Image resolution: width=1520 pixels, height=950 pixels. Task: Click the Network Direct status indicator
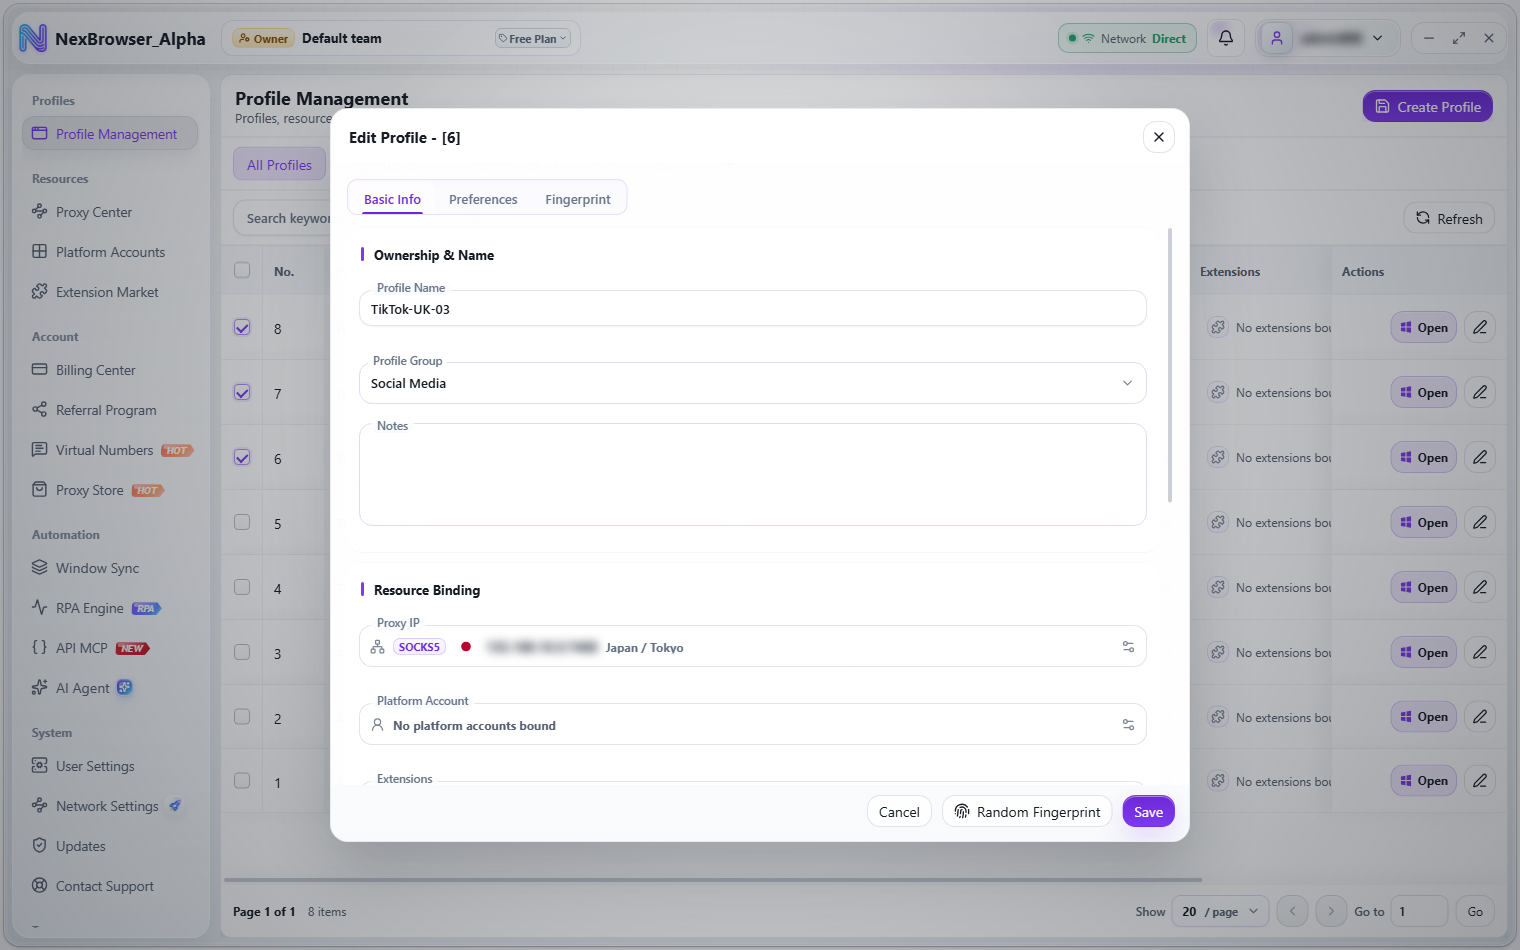tap(1127, 38)
